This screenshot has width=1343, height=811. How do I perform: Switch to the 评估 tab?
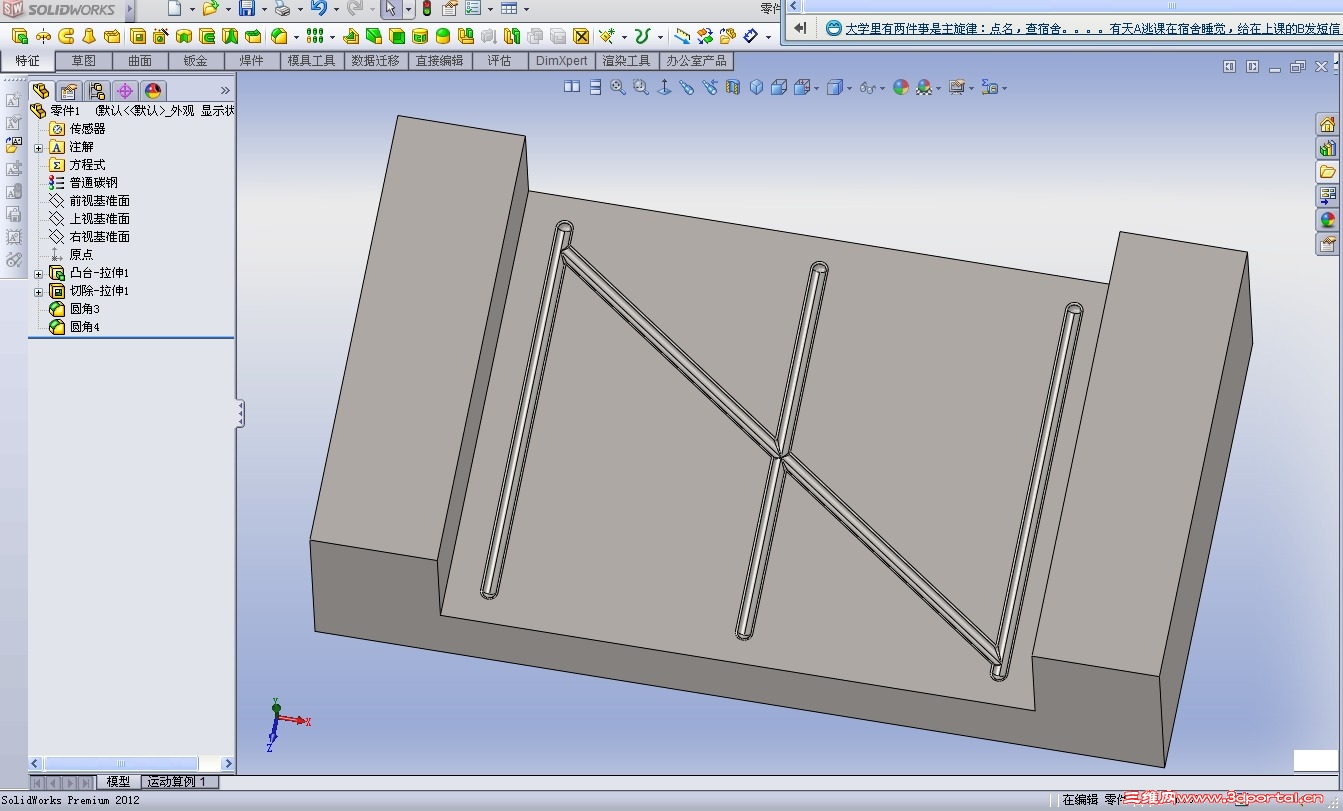[499, 61]
